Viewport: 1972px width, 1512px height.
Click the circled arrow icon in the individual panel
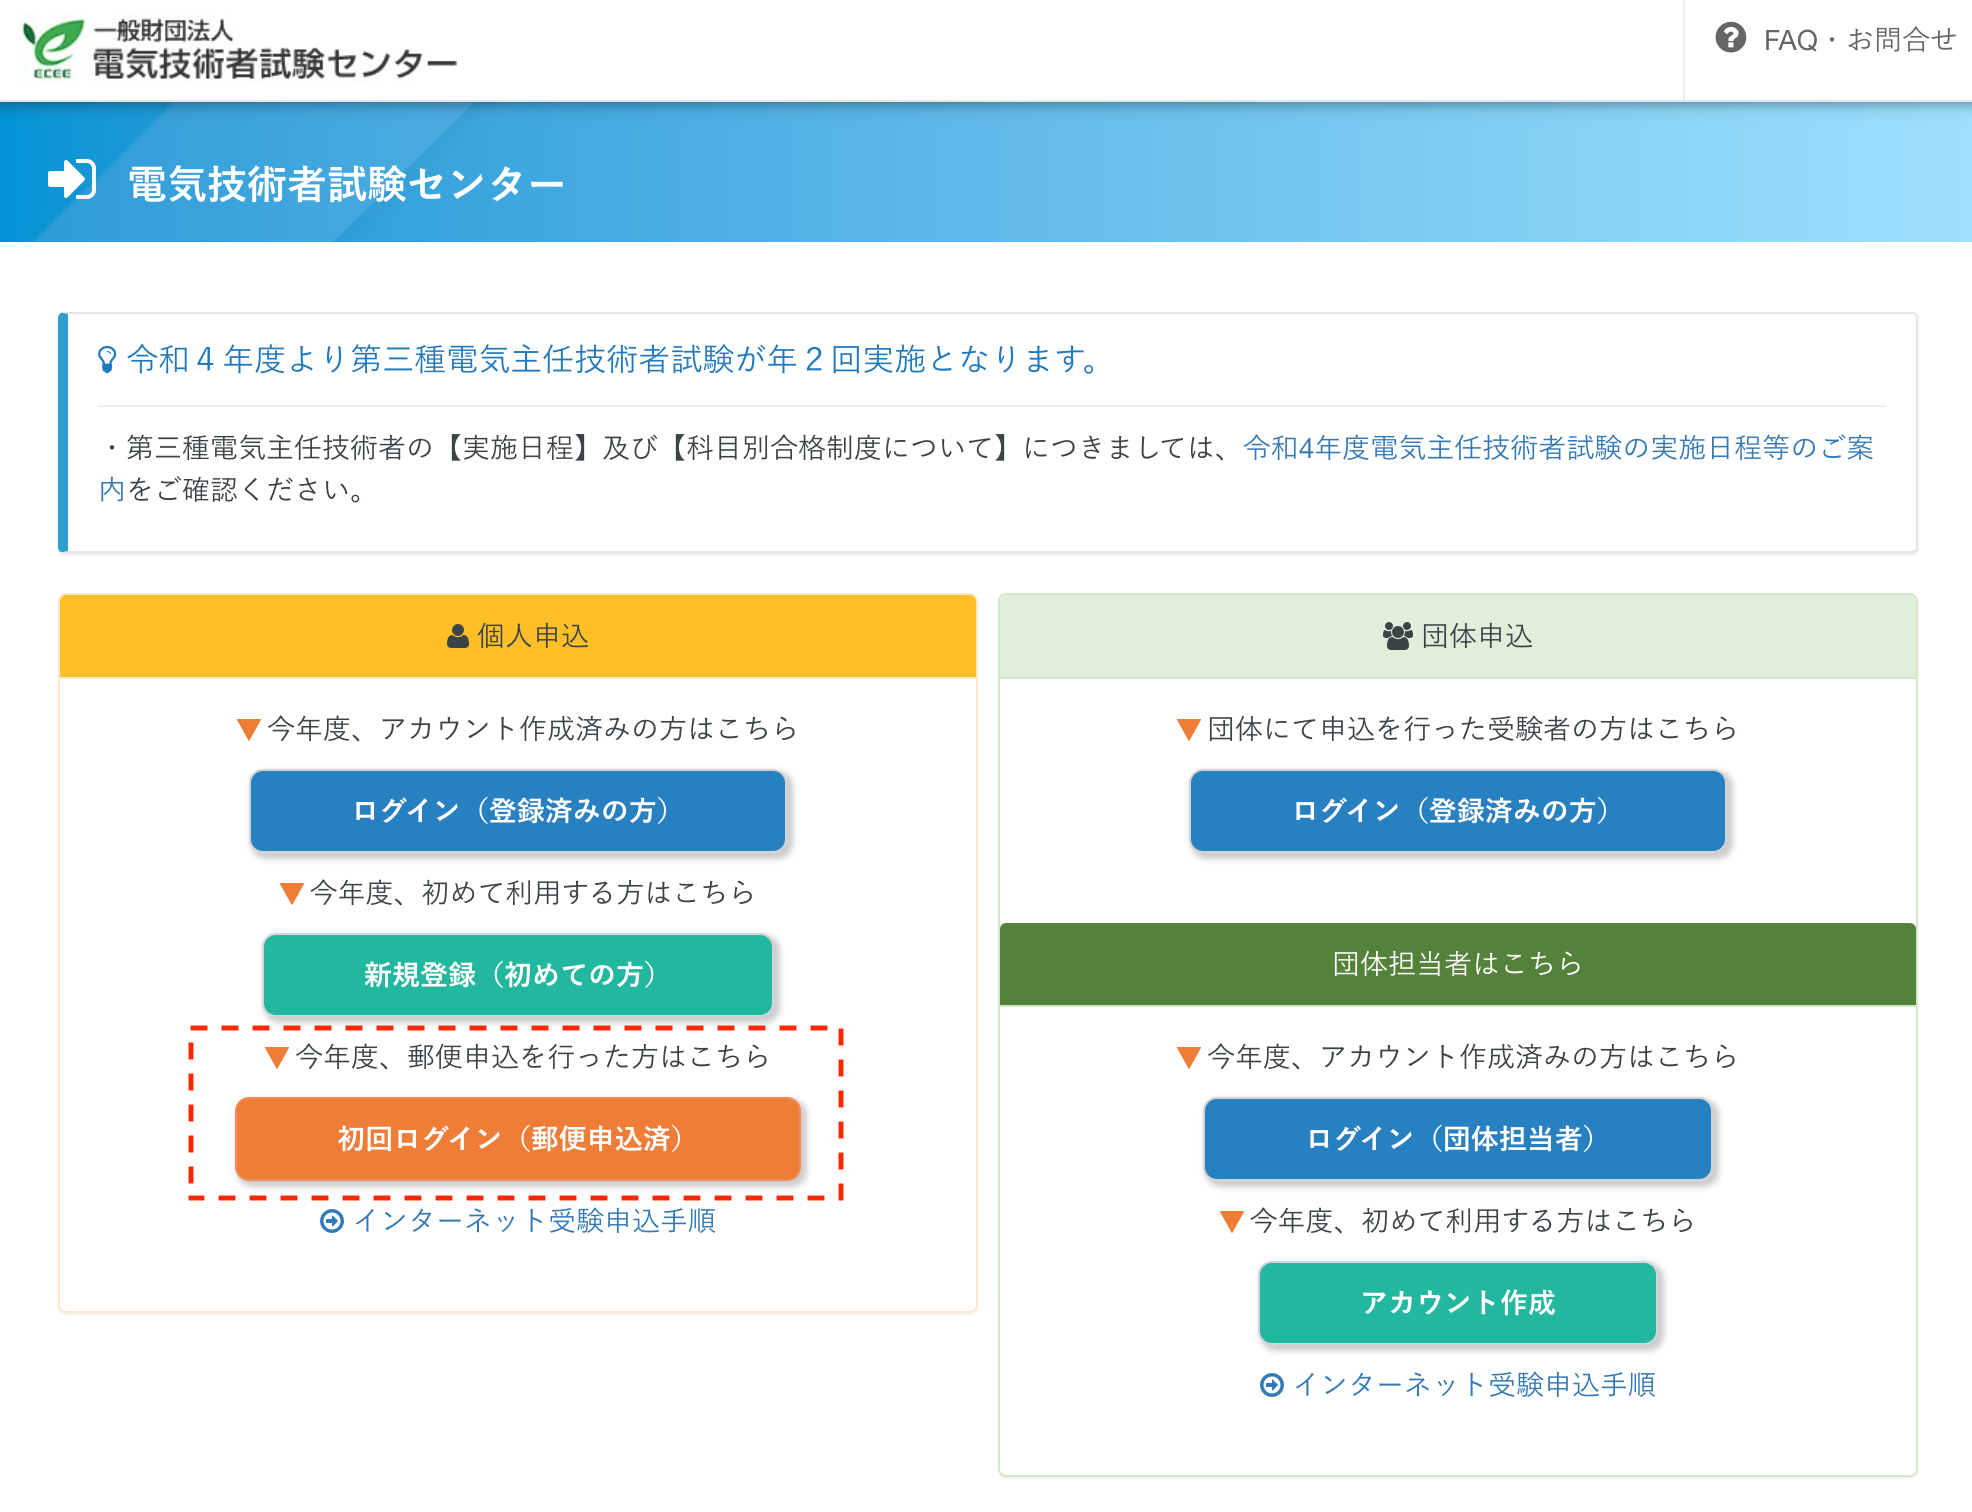[x=332, y=1221]
